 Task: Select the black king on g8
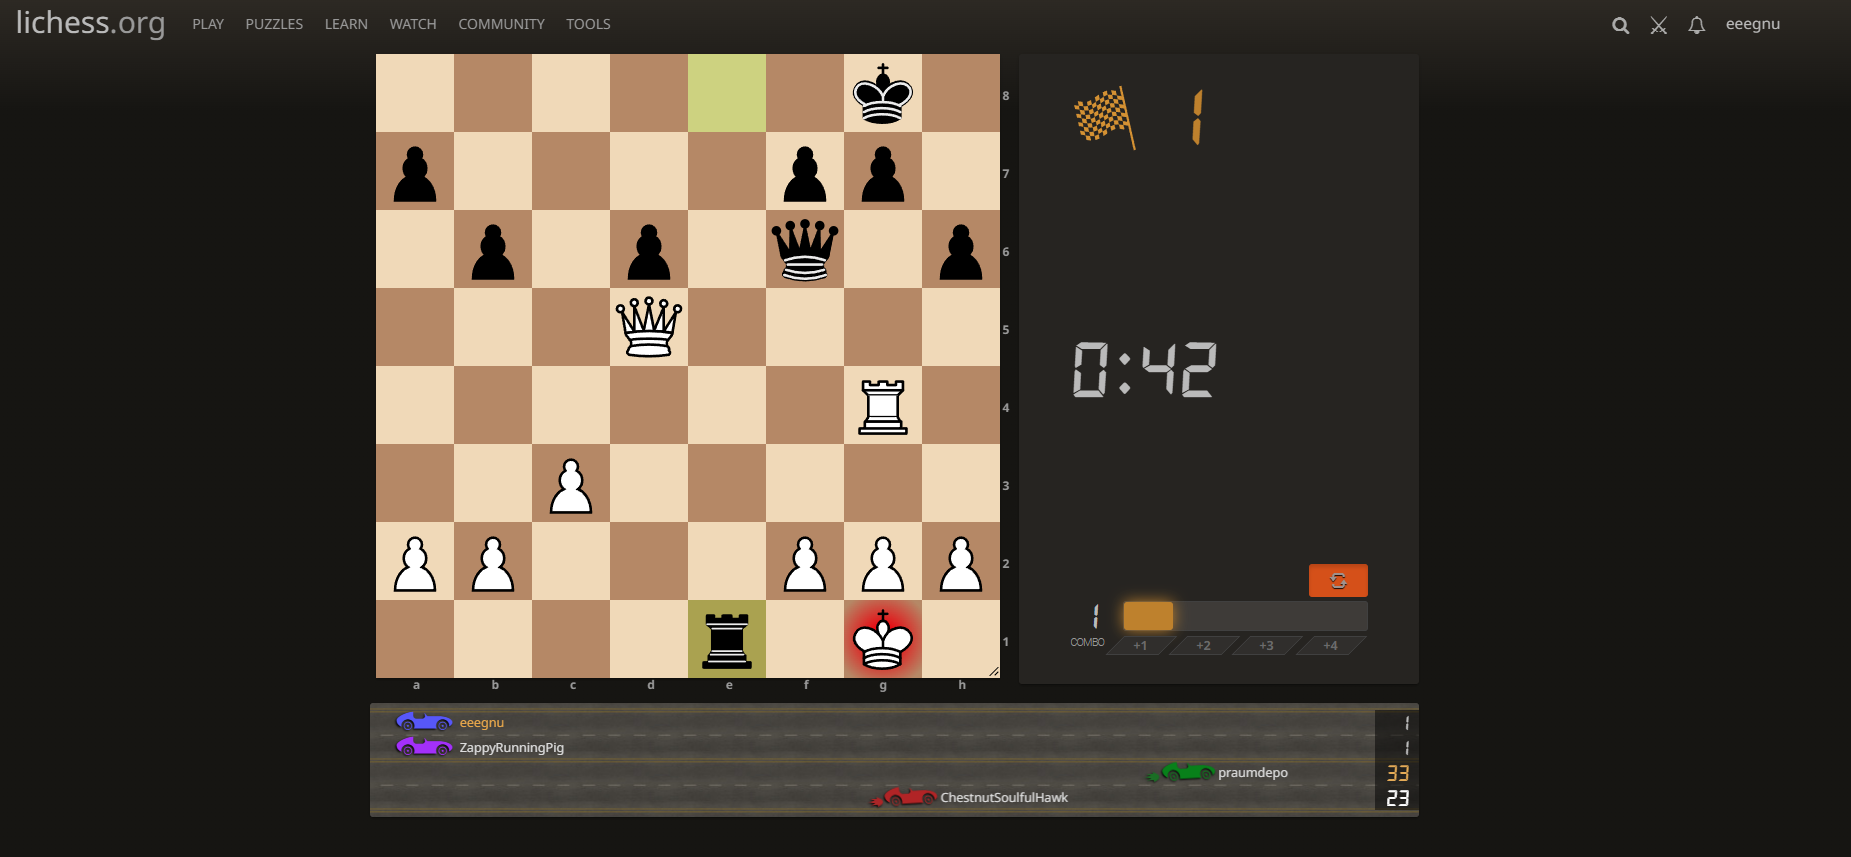coord(883,93)
